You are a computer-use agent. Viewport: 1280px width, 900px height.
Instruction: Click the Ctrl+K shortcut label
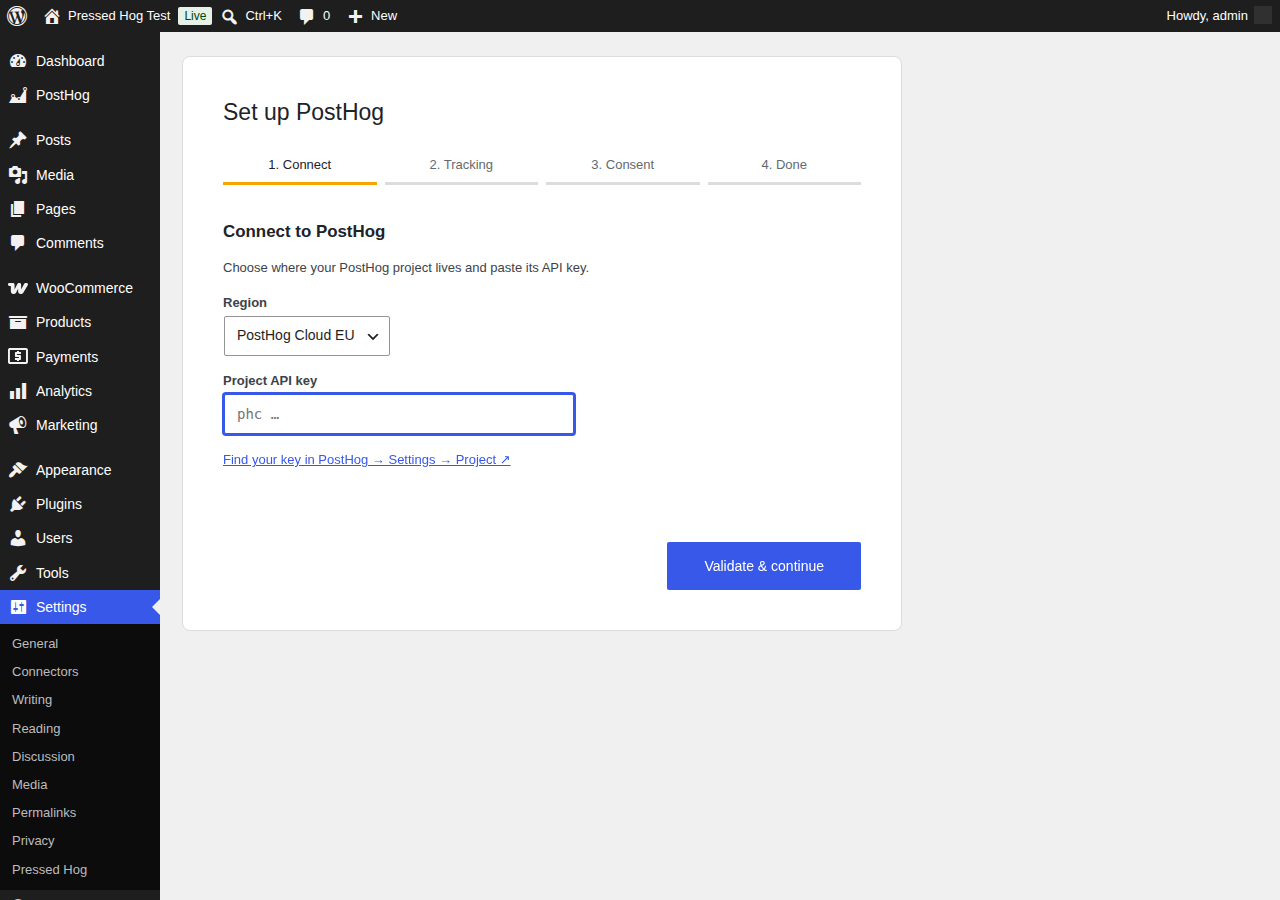click(x=264, y=16)
